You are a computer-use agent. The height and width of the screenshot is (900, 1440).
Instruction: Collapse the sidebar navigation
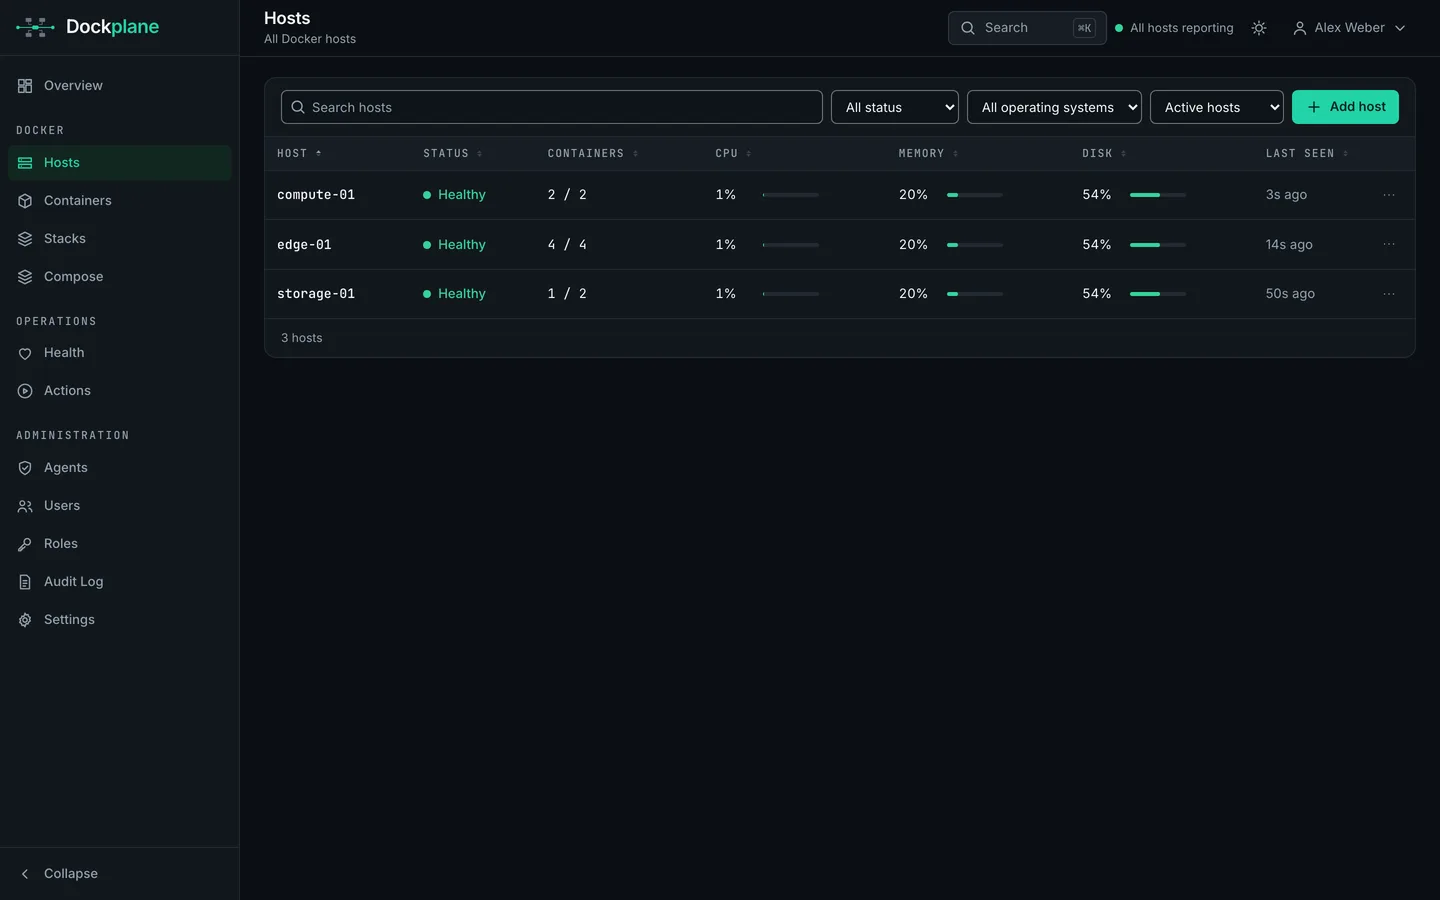click(120, 874)
